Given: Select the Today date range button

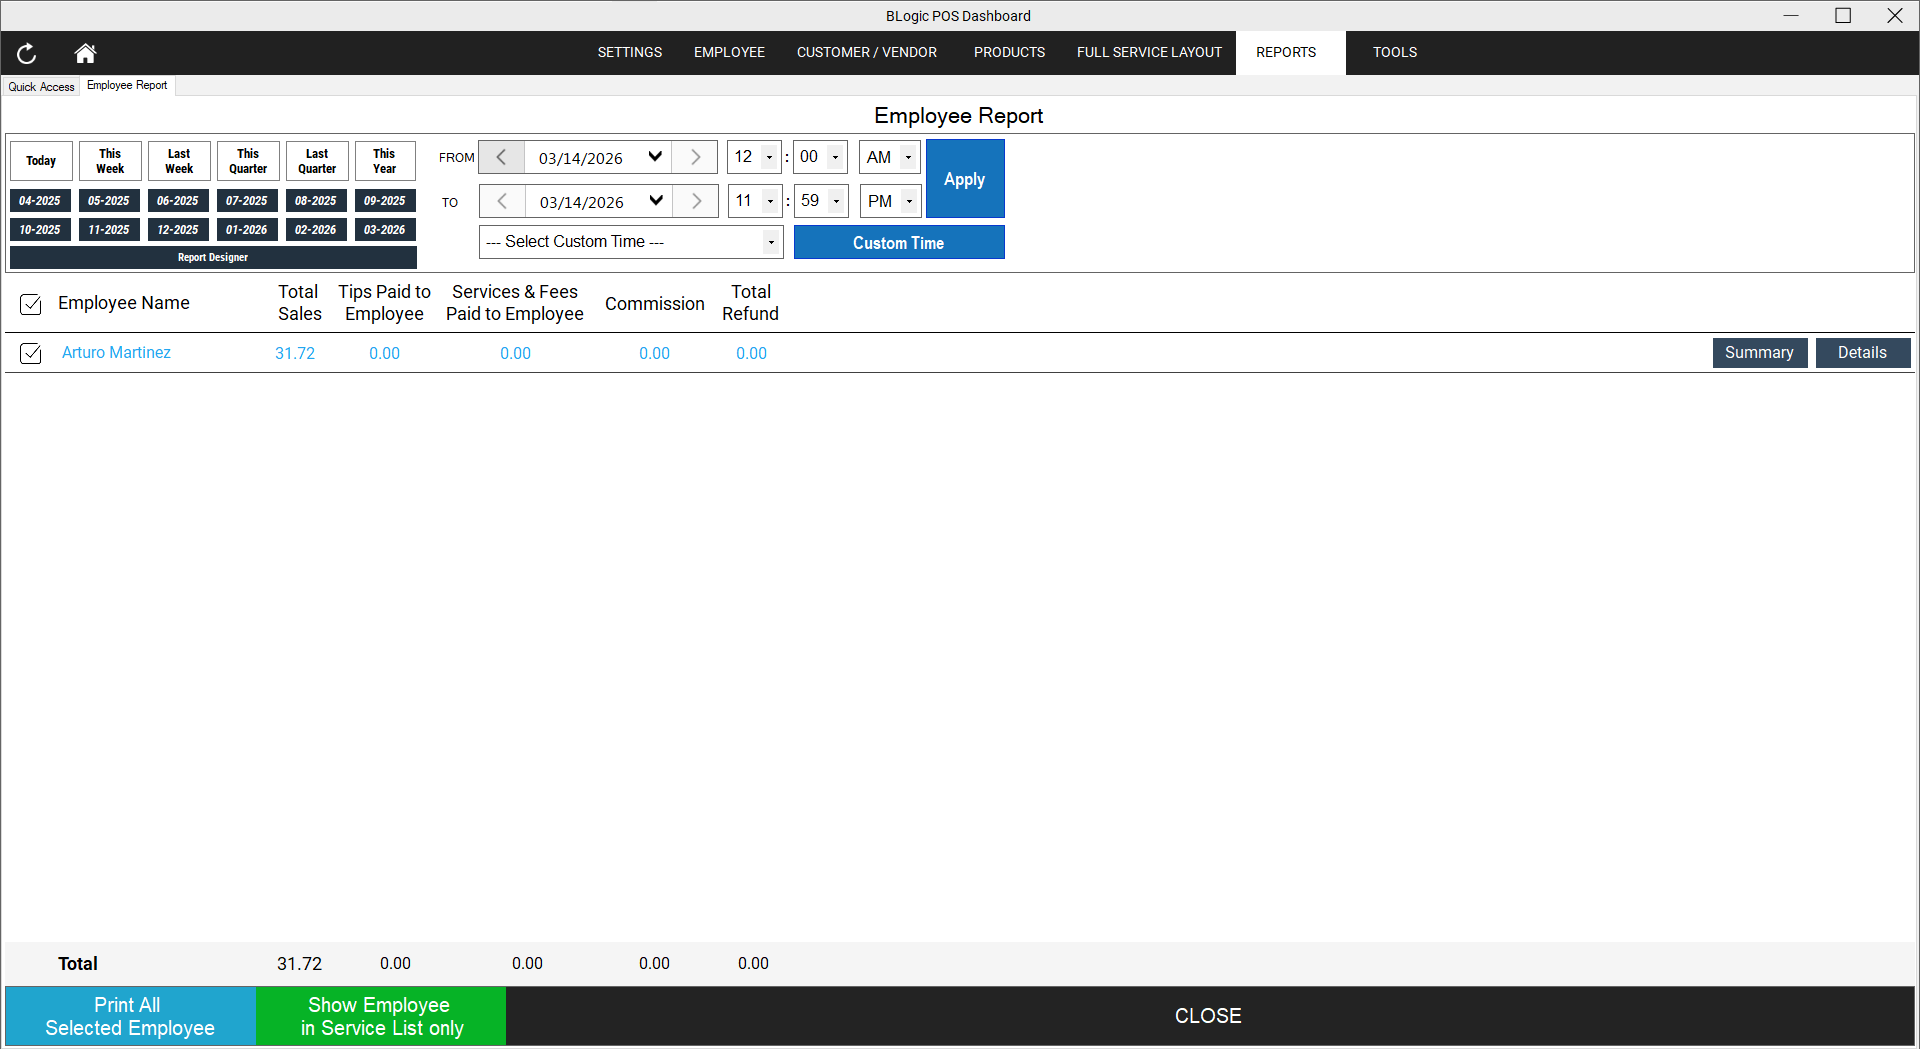Looking at the screenshot, I should tap(41, 161).
